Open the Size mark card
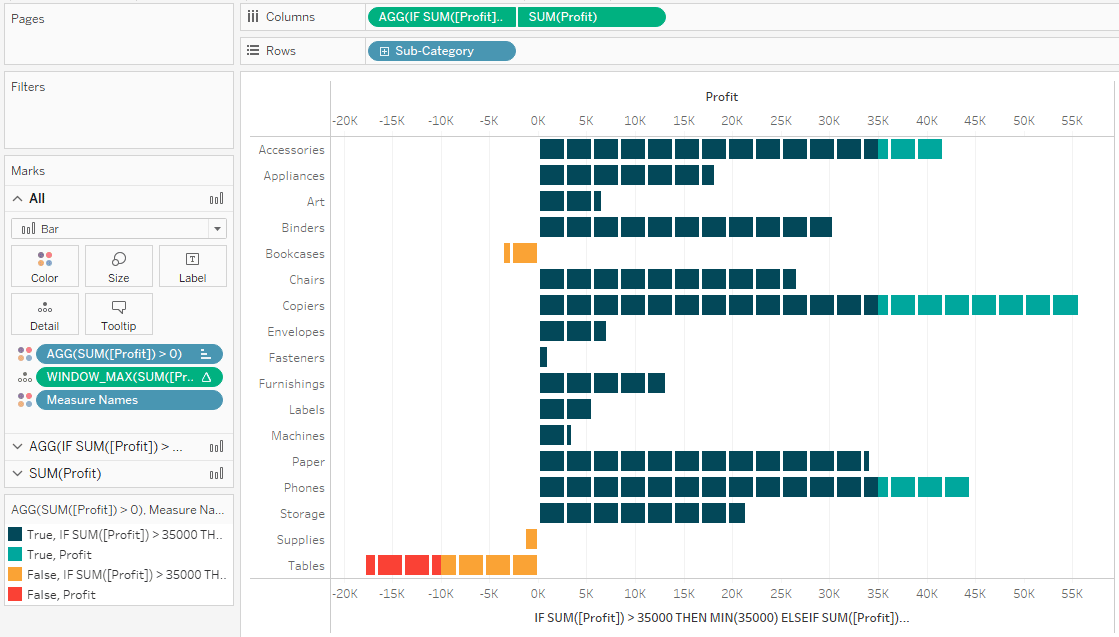Viewport: 1119px width, 637px height. tap(119, 266)
